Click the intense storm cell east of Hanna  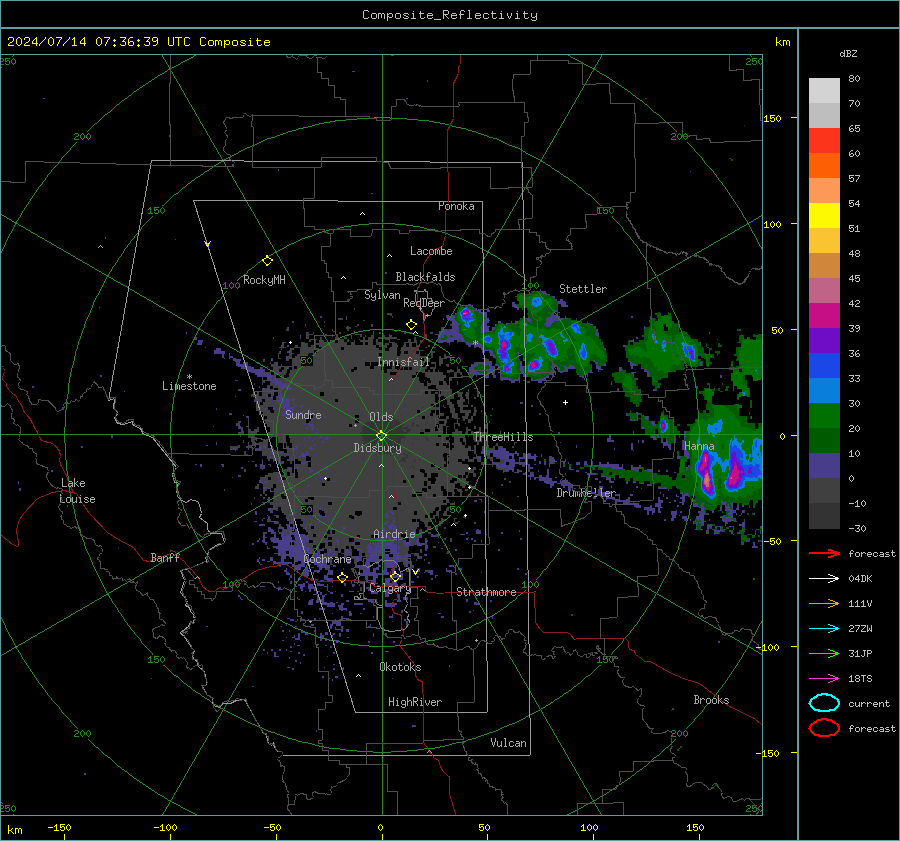(x=735, y=471)
